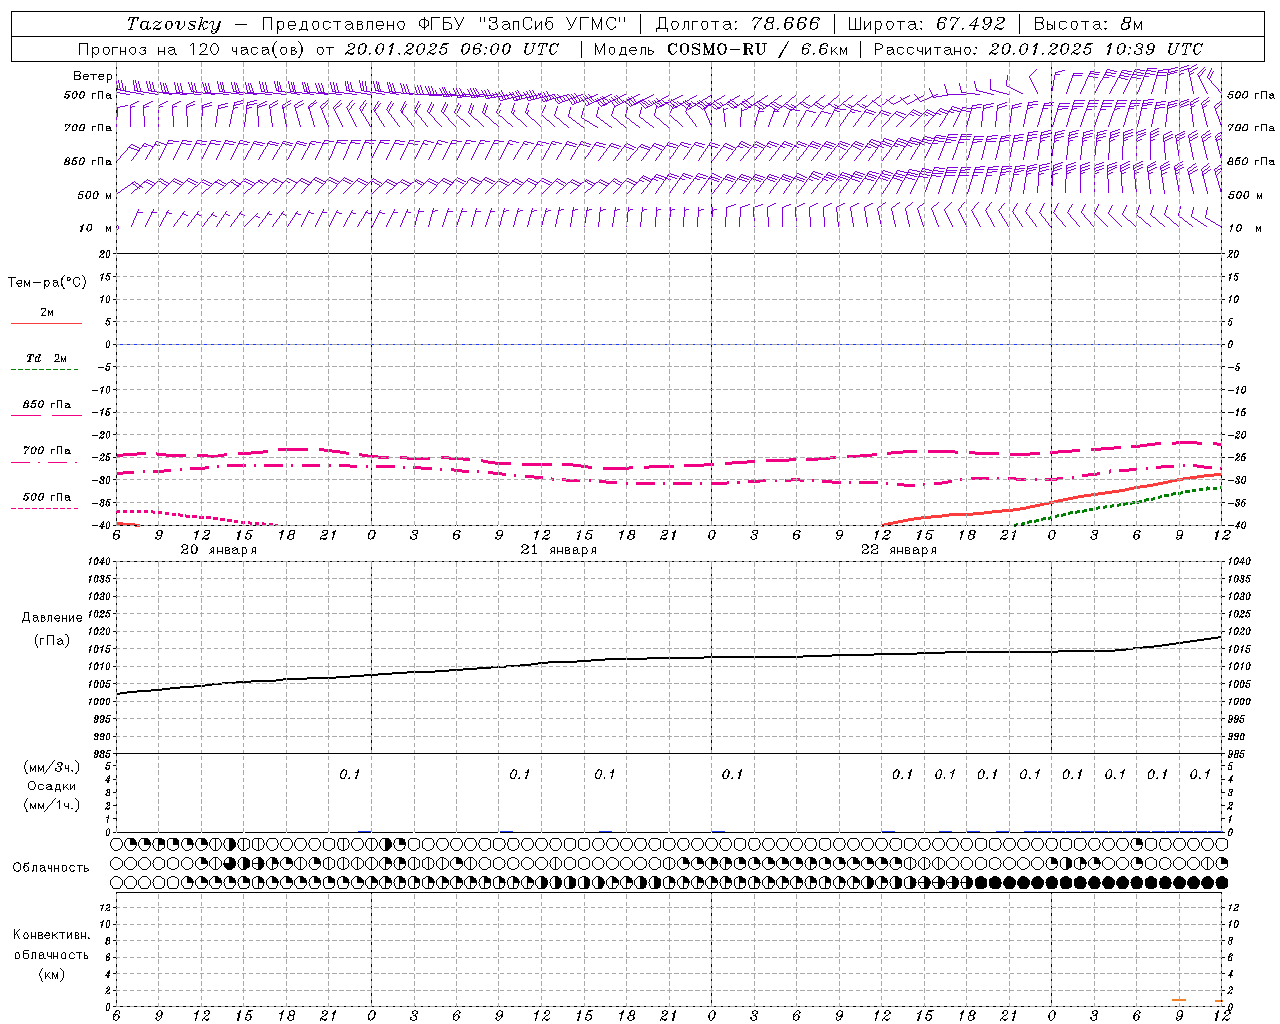Click the 'Ветер' wind section label
Screen dimensions: 1280x1024
coord(93,76)
